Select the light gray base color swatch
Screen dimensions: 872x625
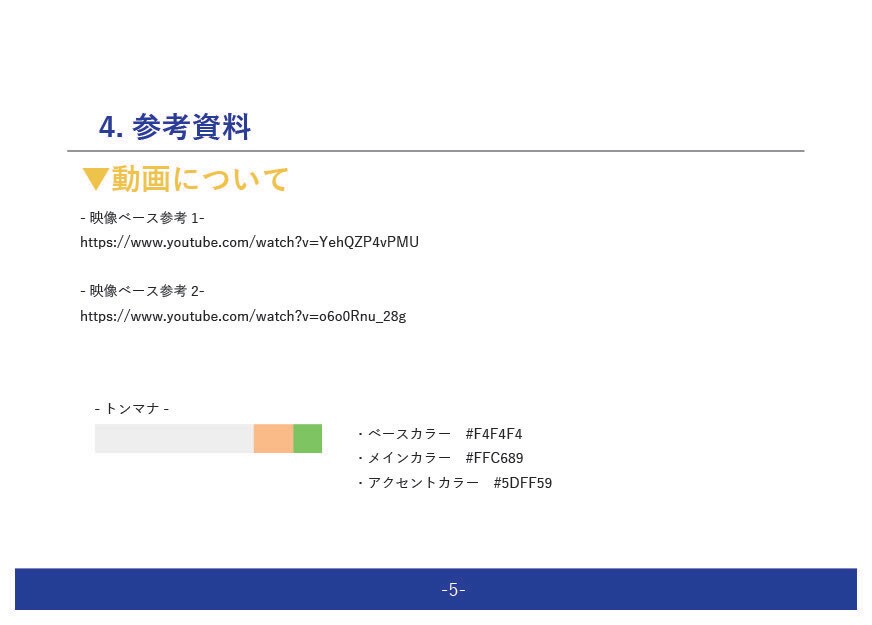pos(174,438)
